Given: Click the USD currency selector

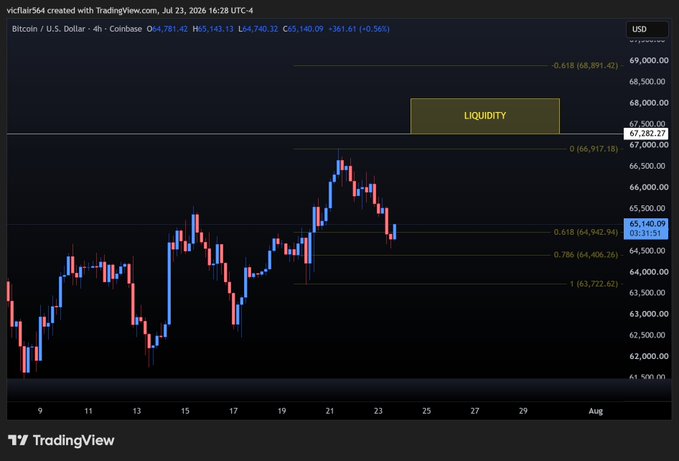Looking at the screenshot, I should pos(647,29).
